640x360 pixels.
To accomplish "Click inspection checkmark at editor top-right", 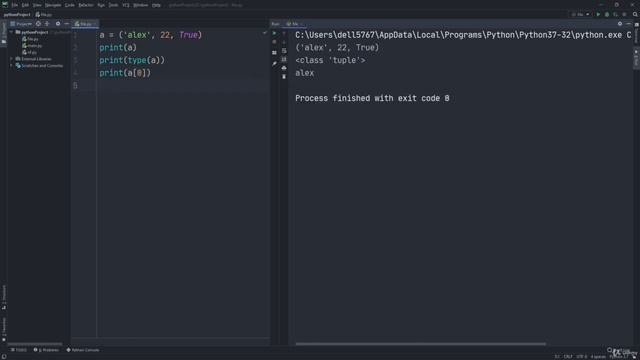I will (264, 33).
